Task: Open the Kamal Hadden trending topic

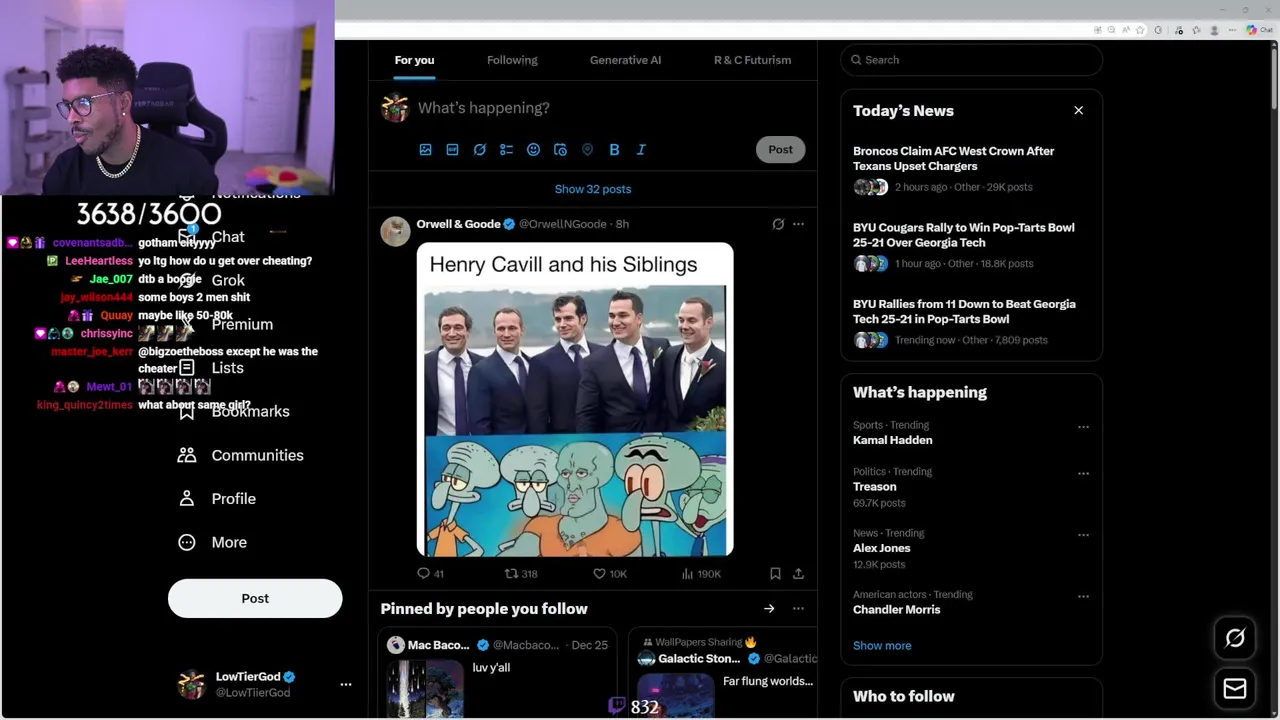Action: (x=892, y=440)
